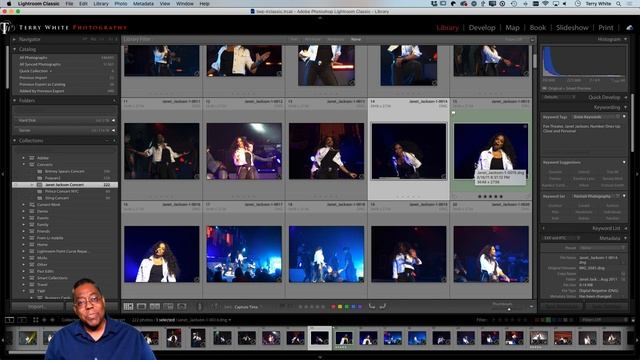
Task: Open the Metadata menu in menu bar
Action: (143, 4)
